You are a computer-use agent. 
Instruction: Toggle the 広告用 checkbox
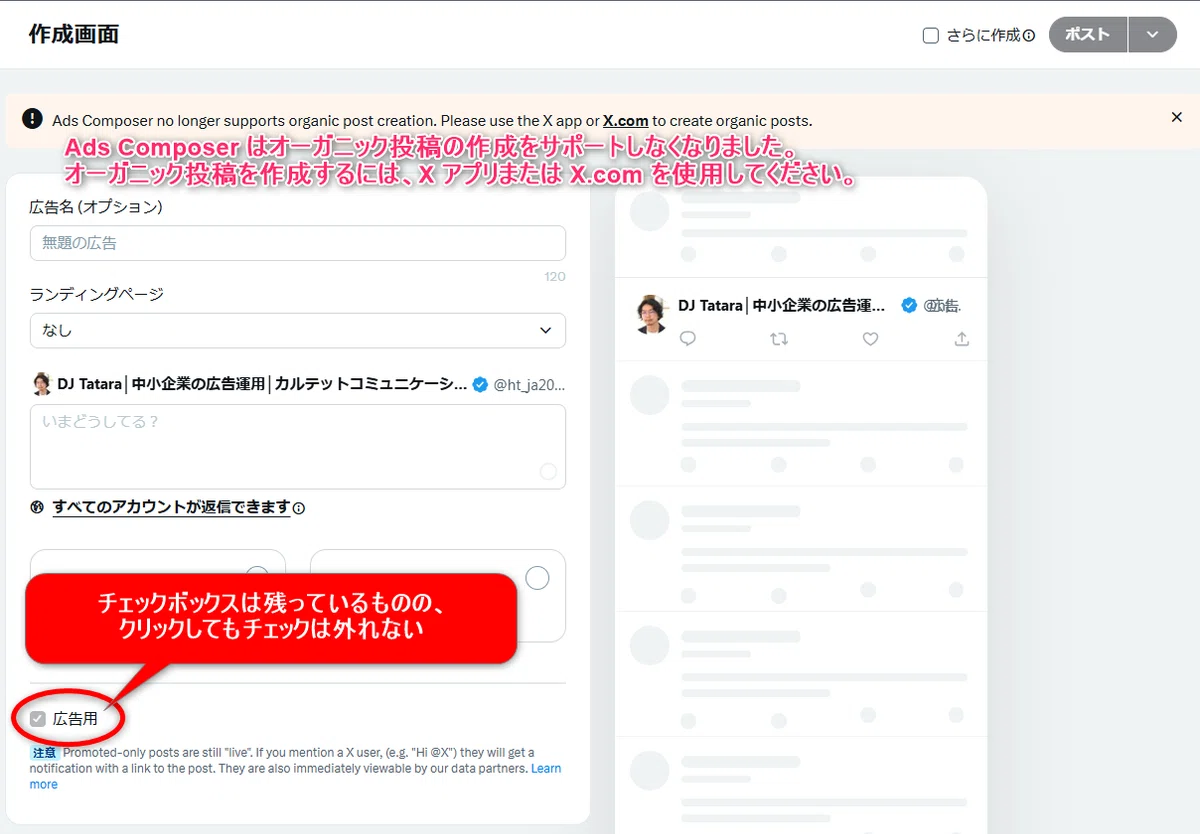click(38, 718)
